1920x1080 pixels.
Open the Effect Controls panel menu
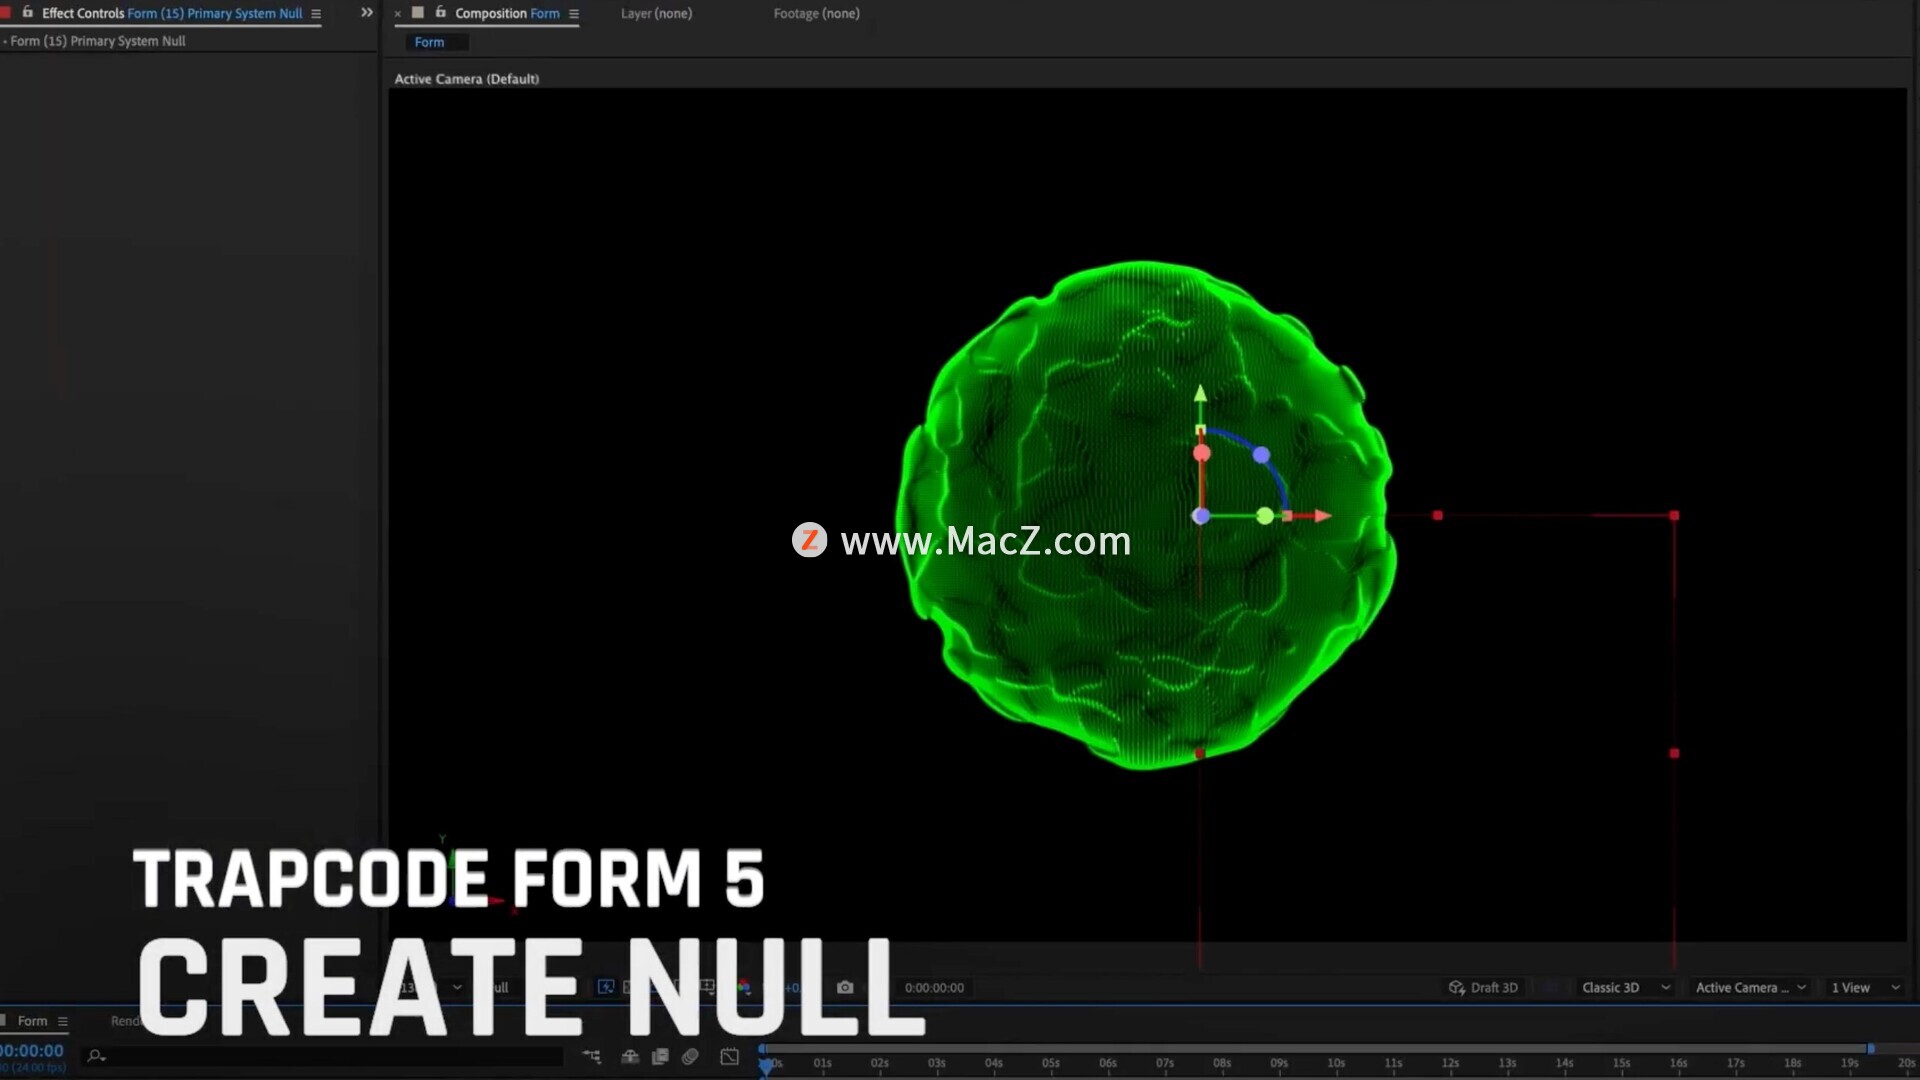pyautogui.click(x=316, y=14)
